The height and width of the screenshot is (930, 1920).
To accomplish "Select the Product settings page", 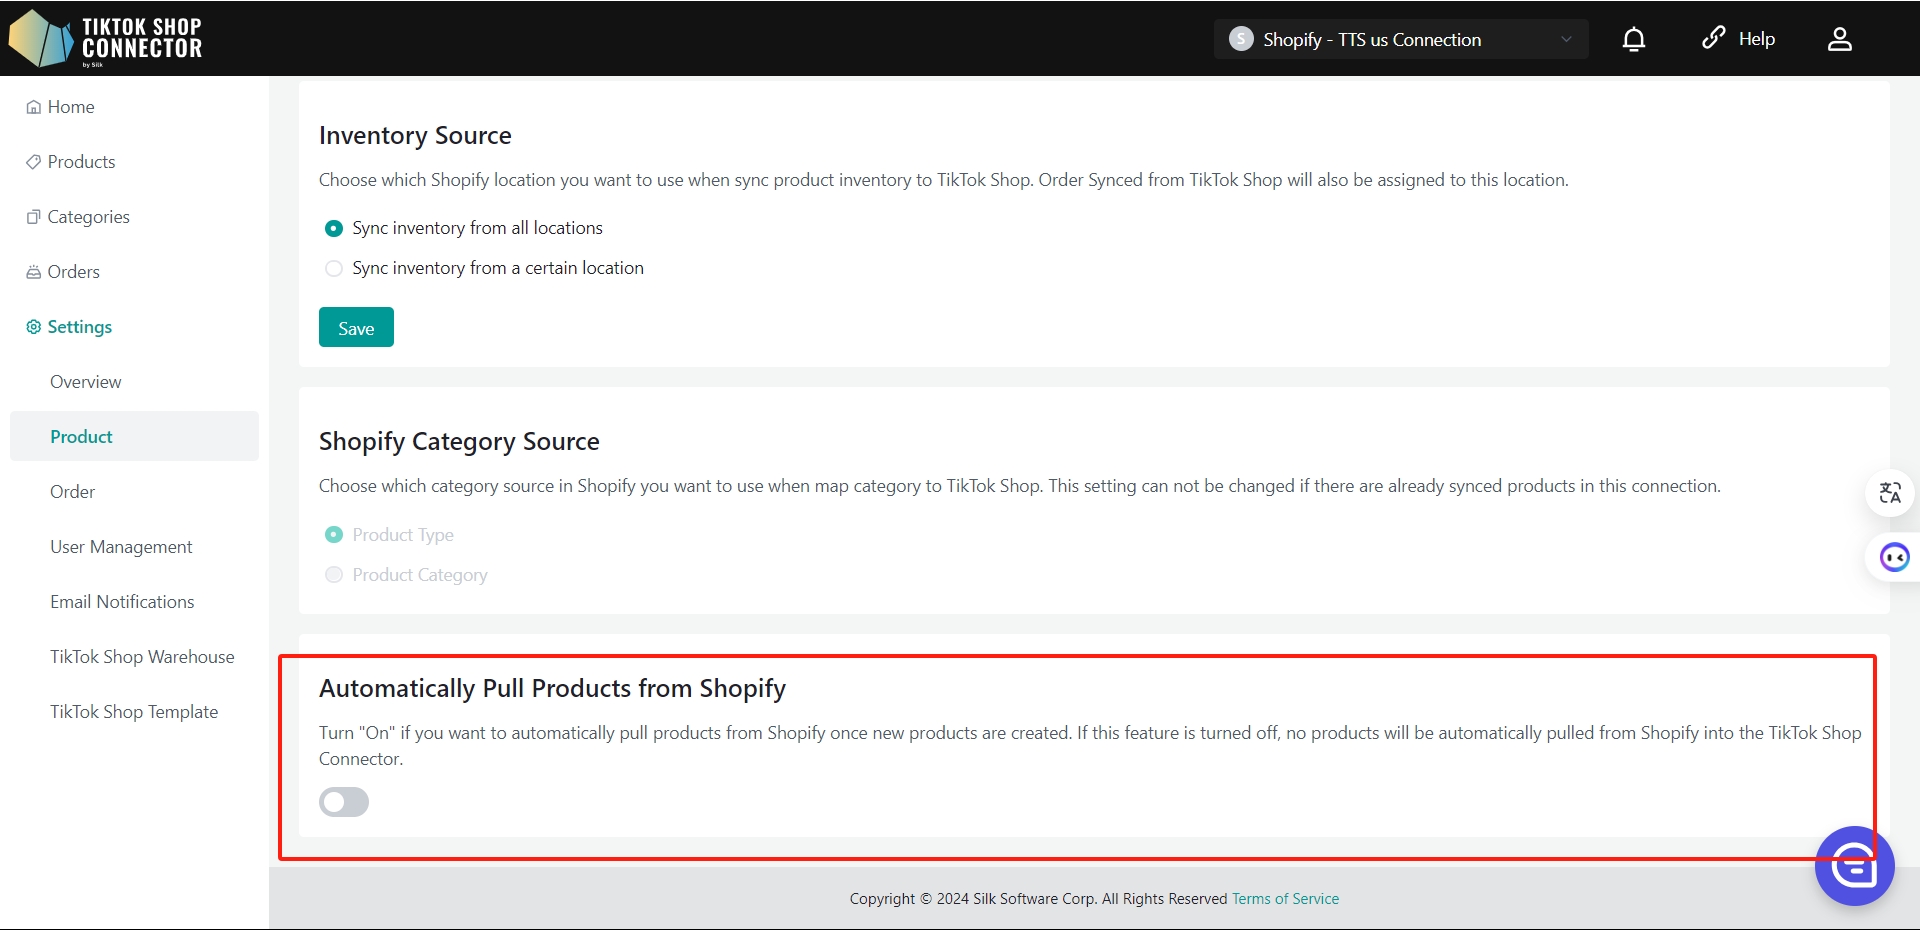I will [x=134, y=436].
